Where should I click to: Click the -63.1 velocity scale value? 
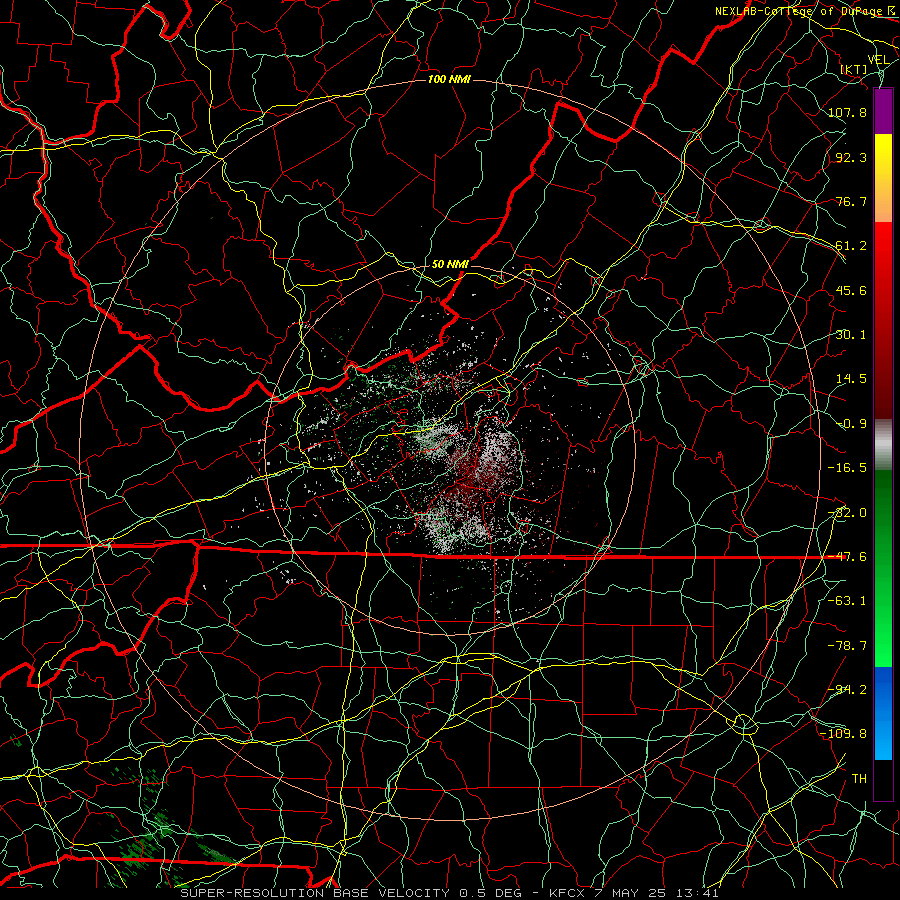[x=847, y=601]
